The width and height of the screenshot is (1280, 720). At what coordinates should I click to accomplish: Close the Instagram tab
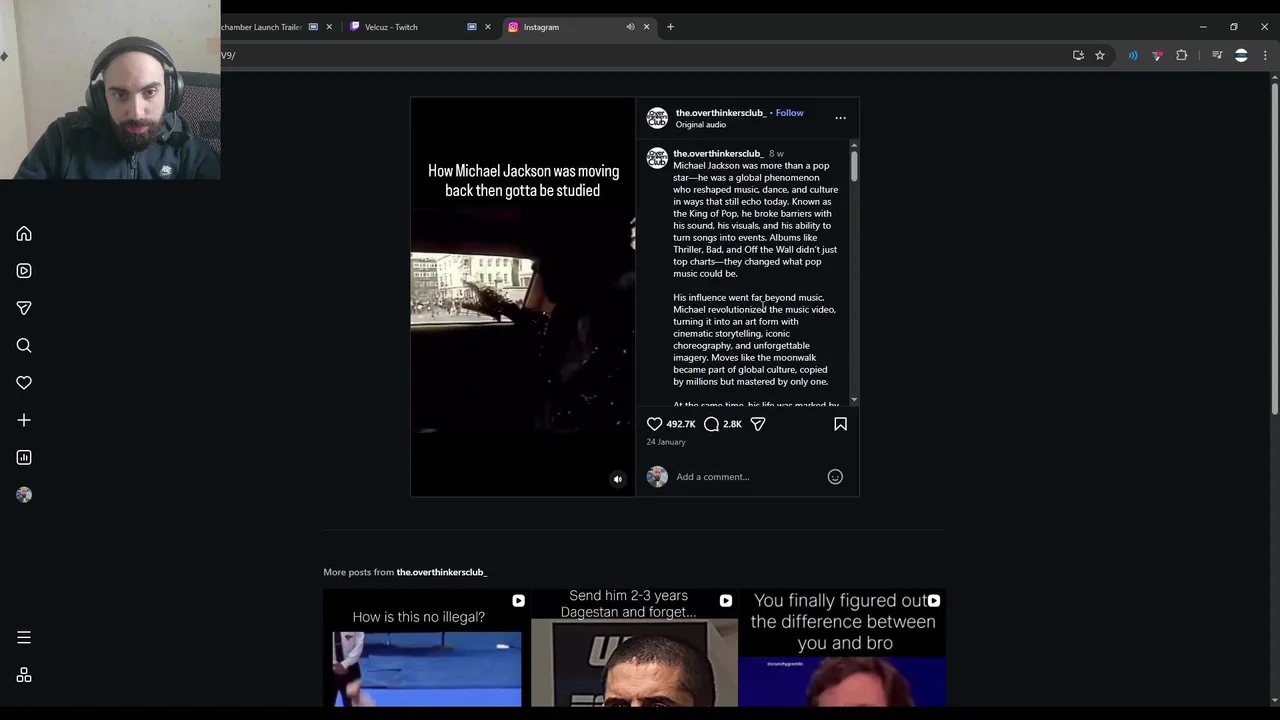(x=646, y=27)
